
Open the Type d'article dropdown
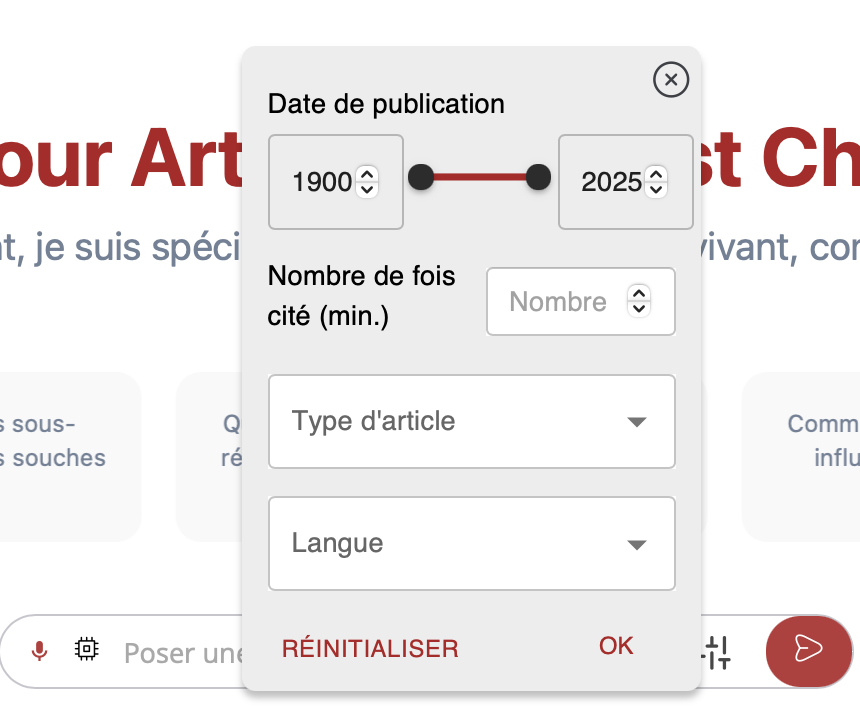coord(471,421)
